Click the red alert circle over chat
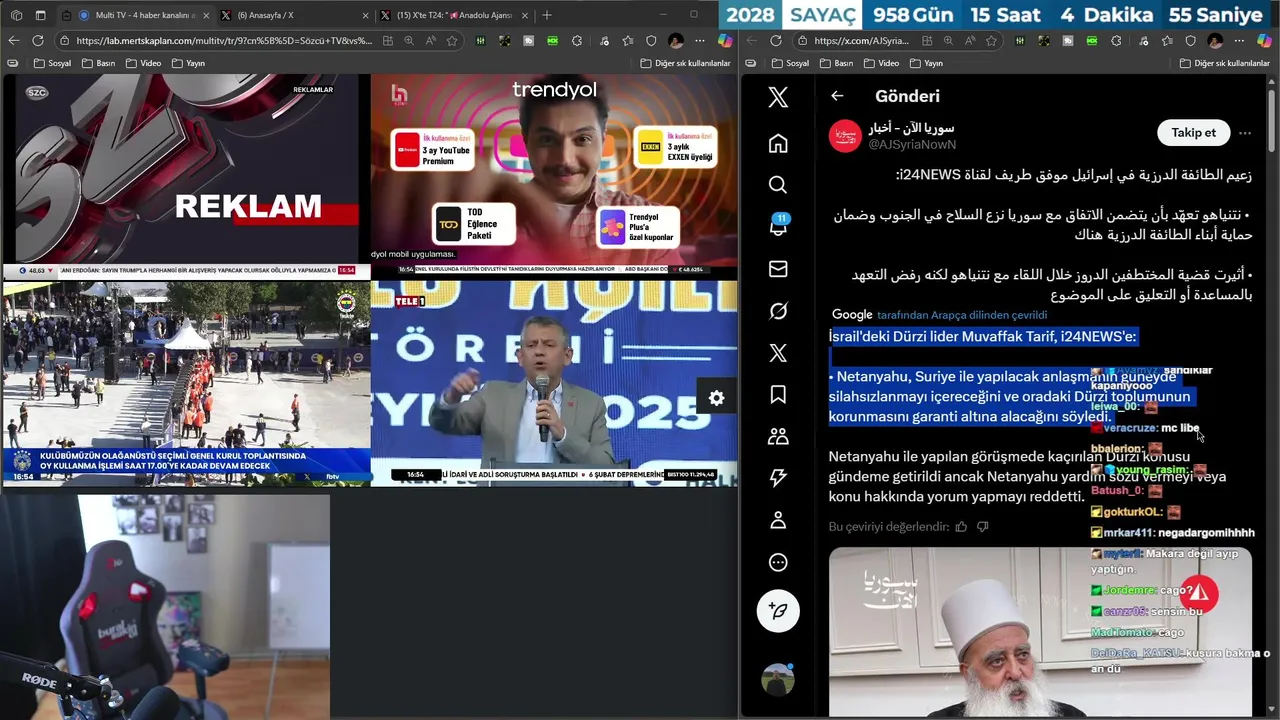Viewport: 1280px width, 720px height. pos(1199,595)
